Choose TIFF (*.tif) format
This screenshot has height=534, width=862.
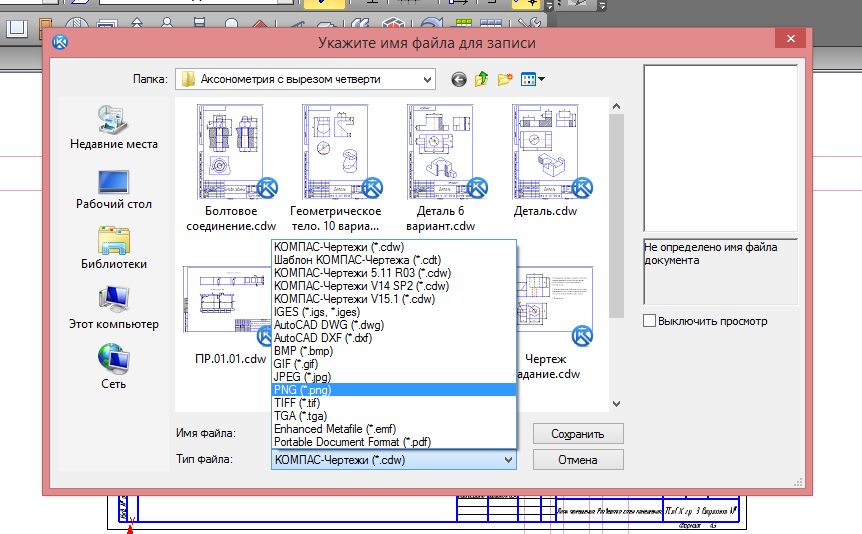[394, 403]
